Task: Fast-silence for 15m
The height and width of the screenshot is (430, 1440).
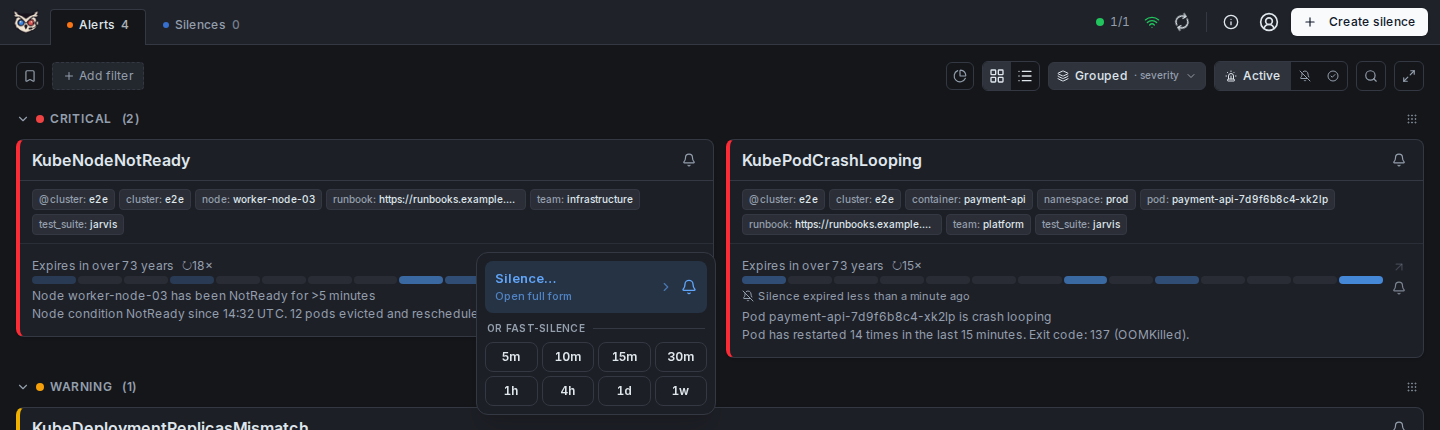Action: click(x=625, y=357)
